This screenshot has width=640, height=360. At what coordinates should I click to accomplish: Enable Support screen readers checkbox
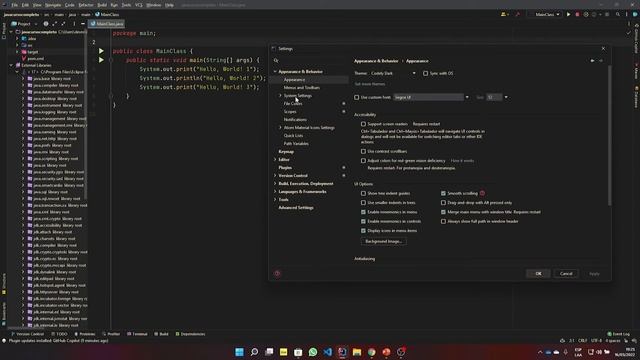[363, 124]
